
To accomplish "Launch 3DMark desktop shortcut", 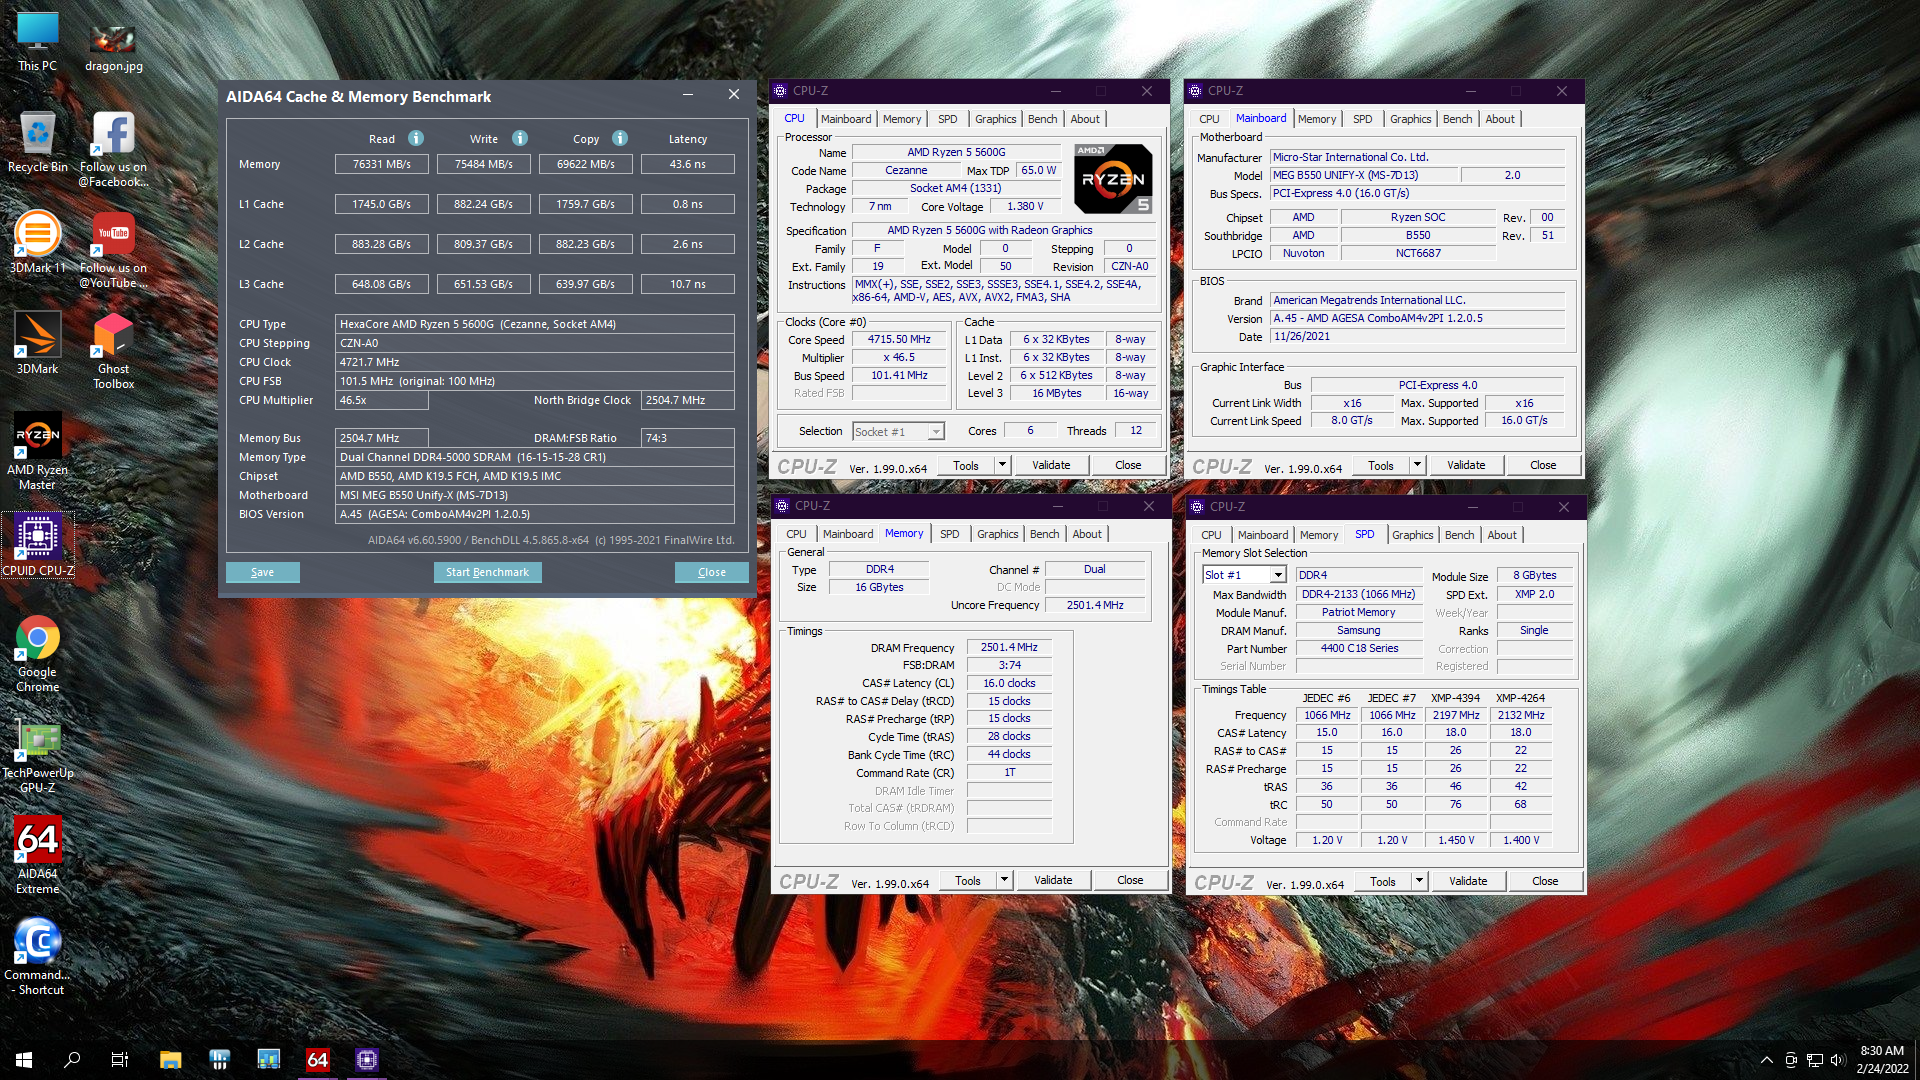I will point(37,343).
